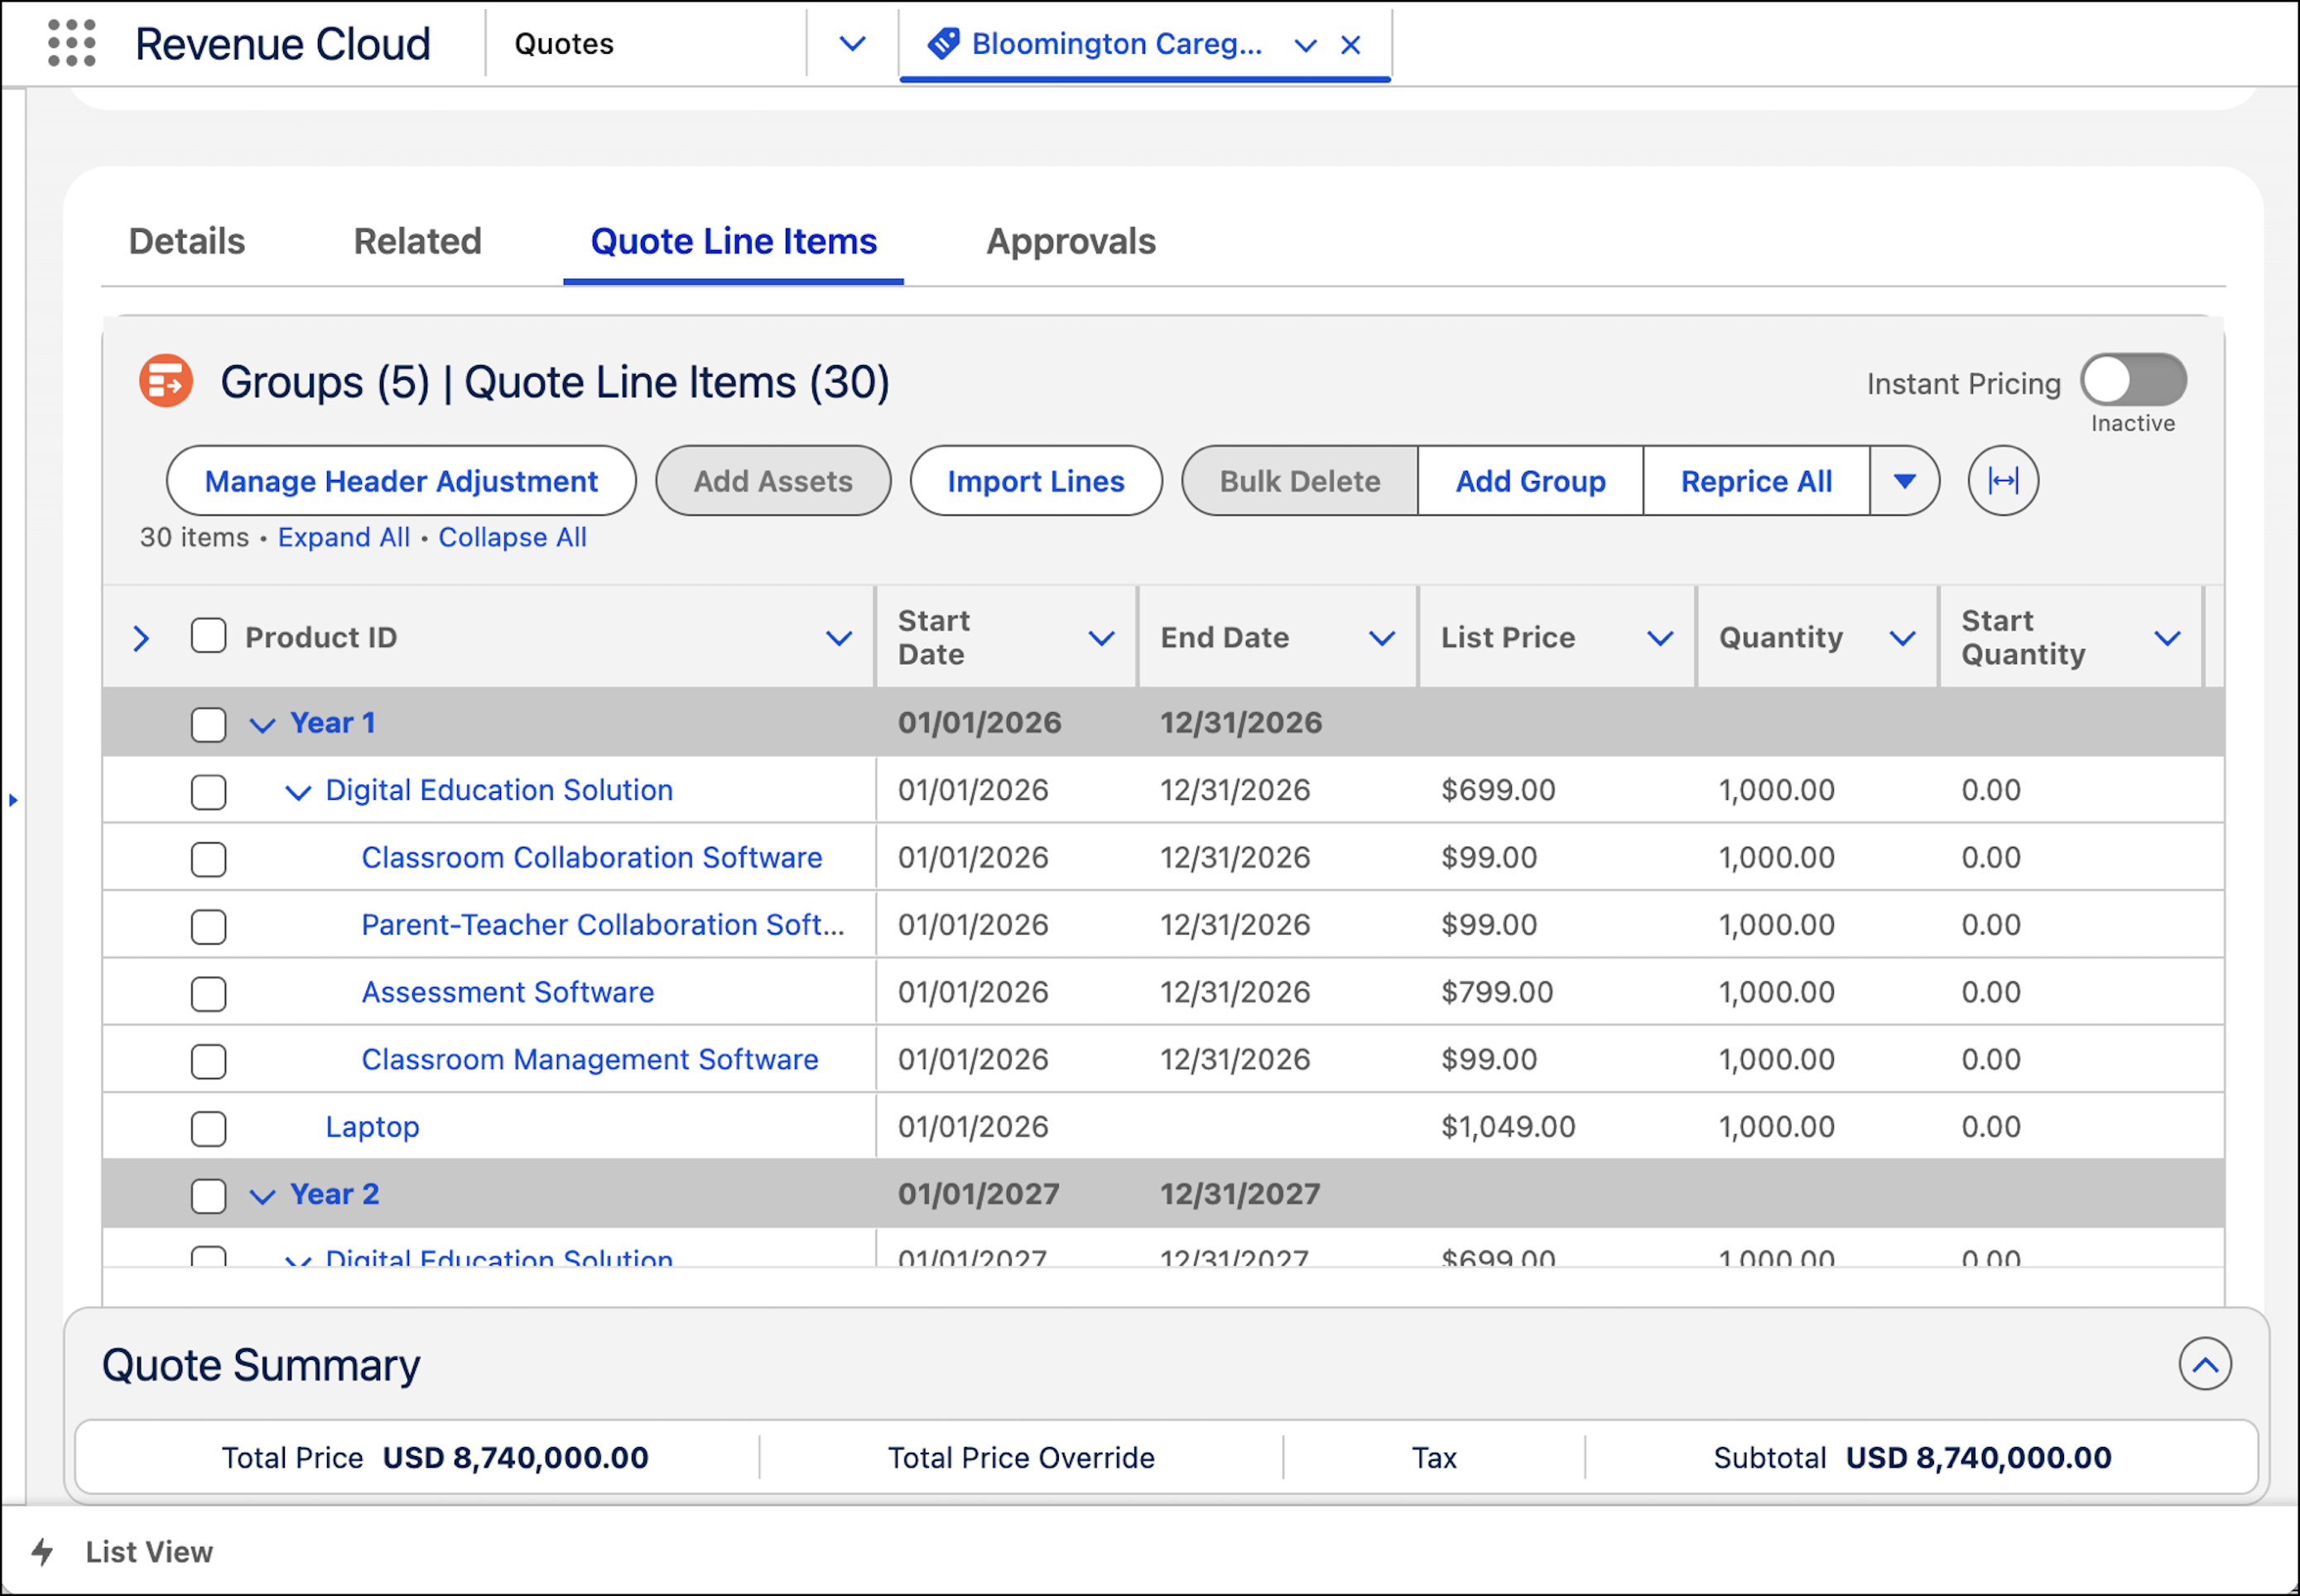Open End Date column menu chevron

[x=1381, y=638]
